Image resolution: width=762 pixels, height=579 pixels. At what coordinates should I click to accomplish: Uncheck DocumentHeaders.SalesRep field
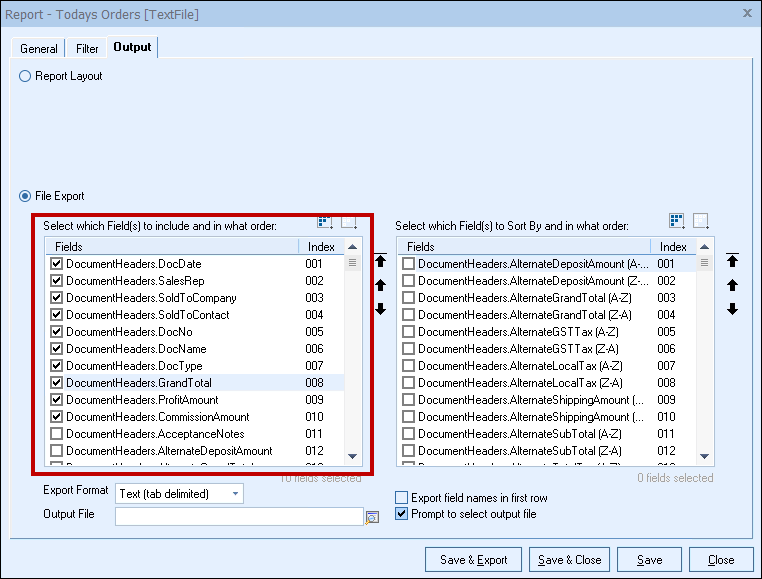[57, 281]
